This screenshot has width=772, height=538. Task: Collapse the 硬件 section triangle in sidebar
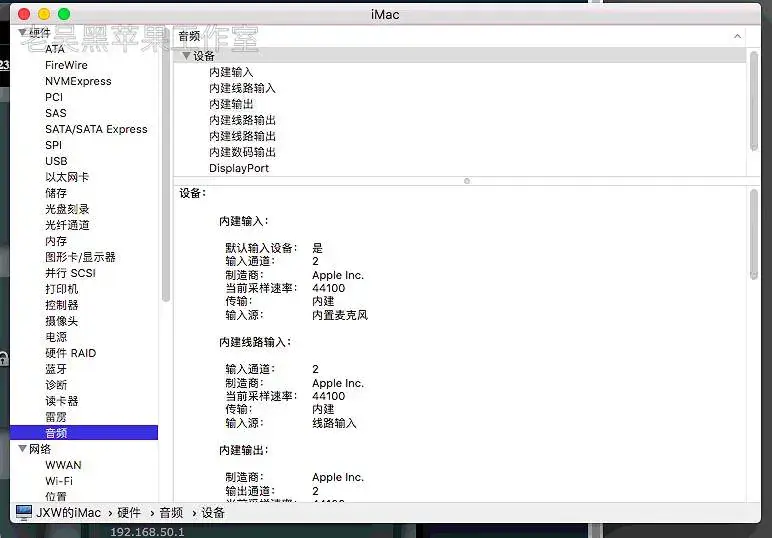tap(22, 32)
